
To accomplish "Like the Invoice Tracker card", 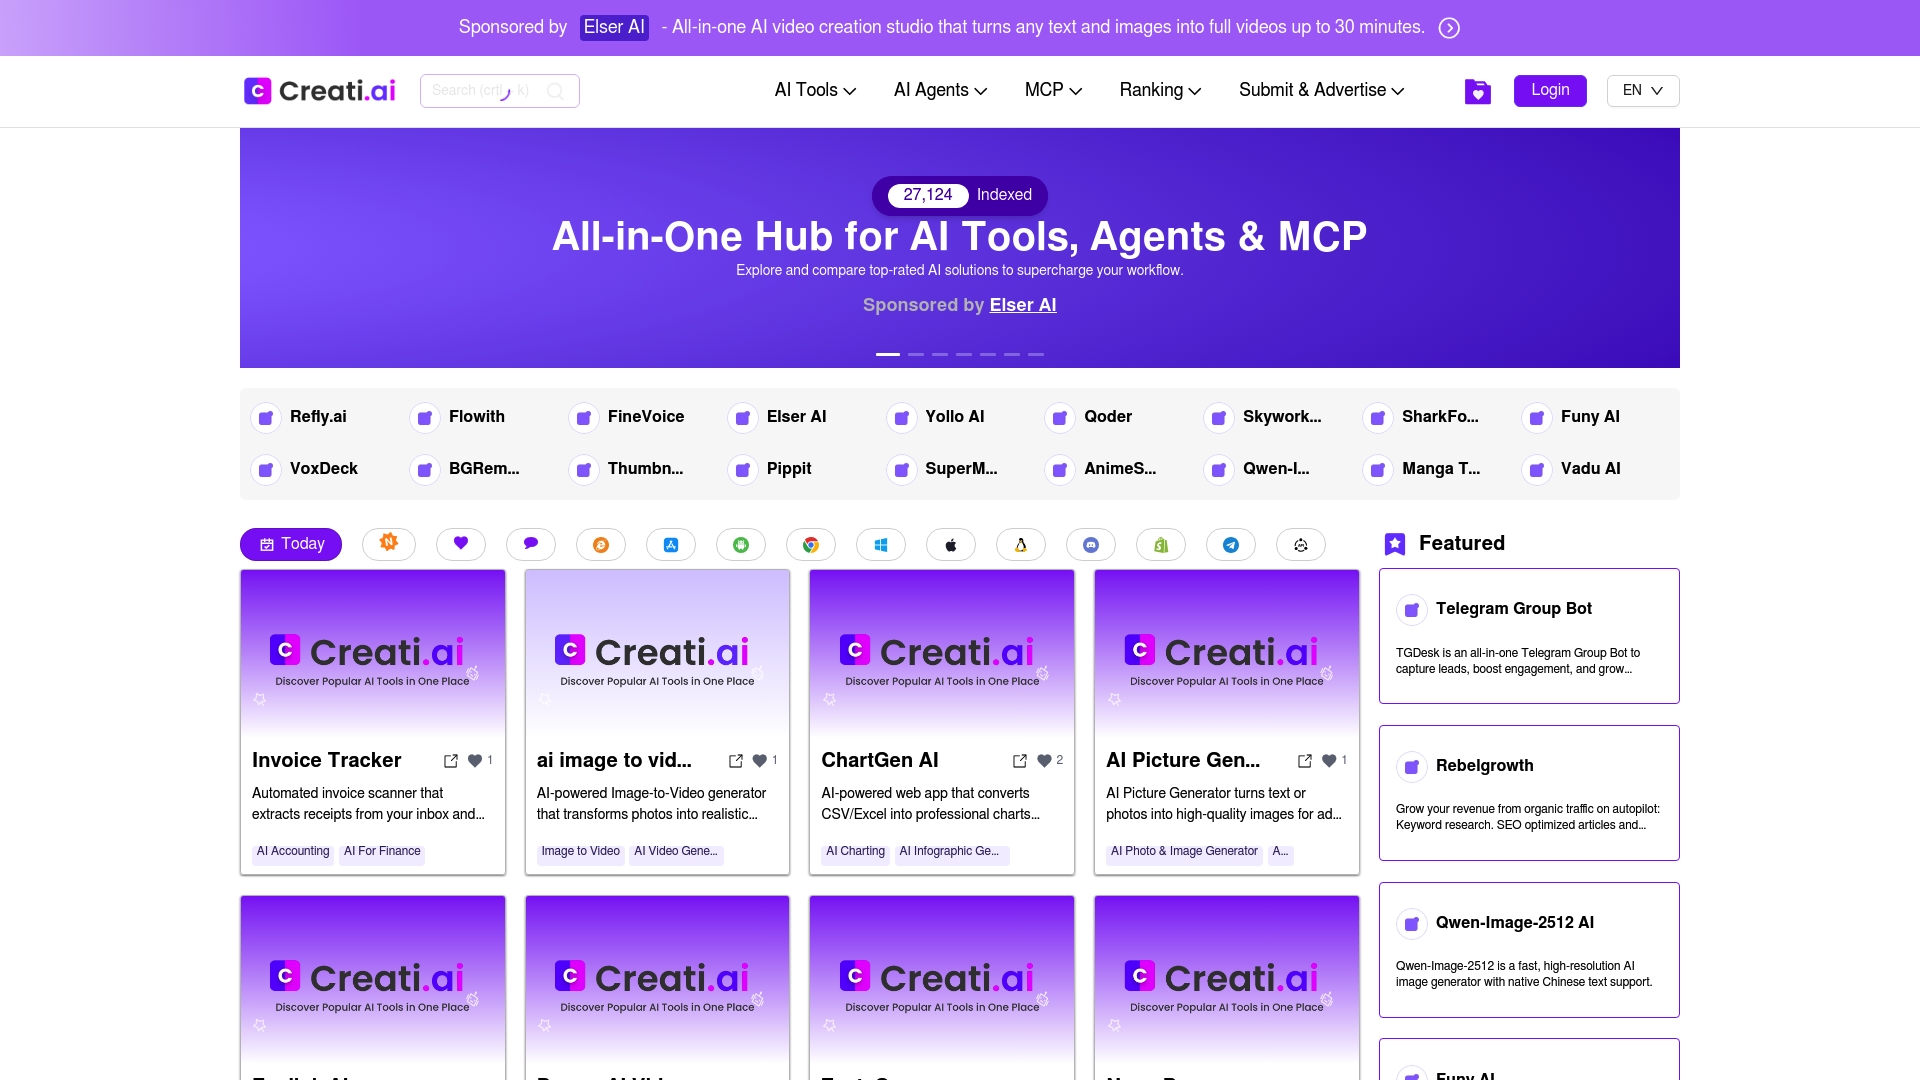I will [476, 760].
